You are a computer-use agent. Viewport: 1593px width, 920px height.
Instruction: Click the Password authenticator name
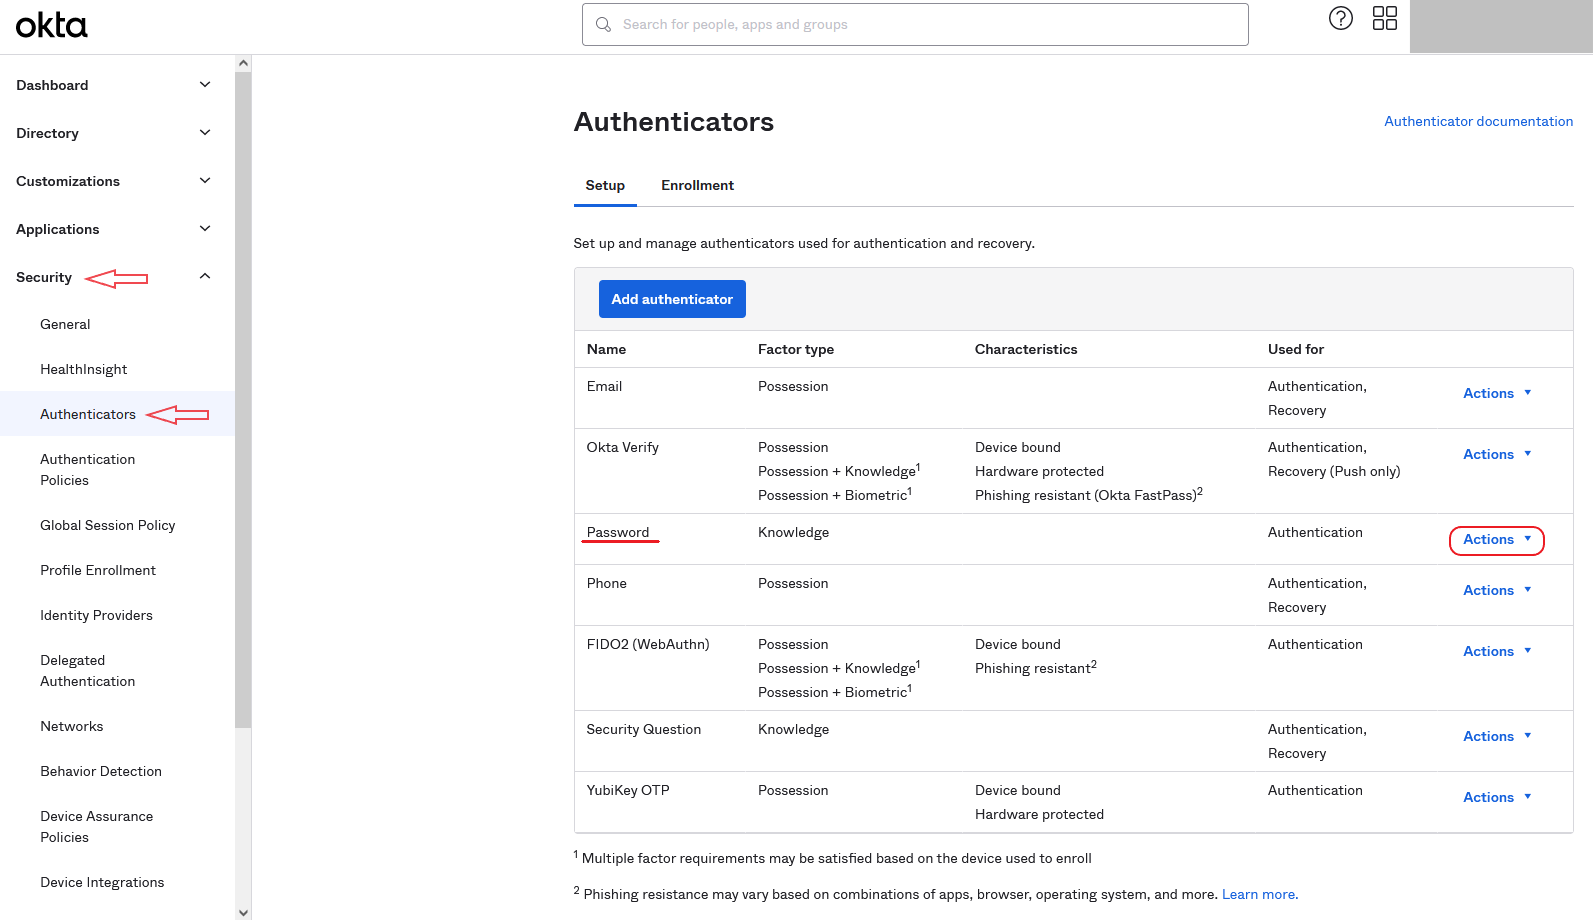coord(618,532)
